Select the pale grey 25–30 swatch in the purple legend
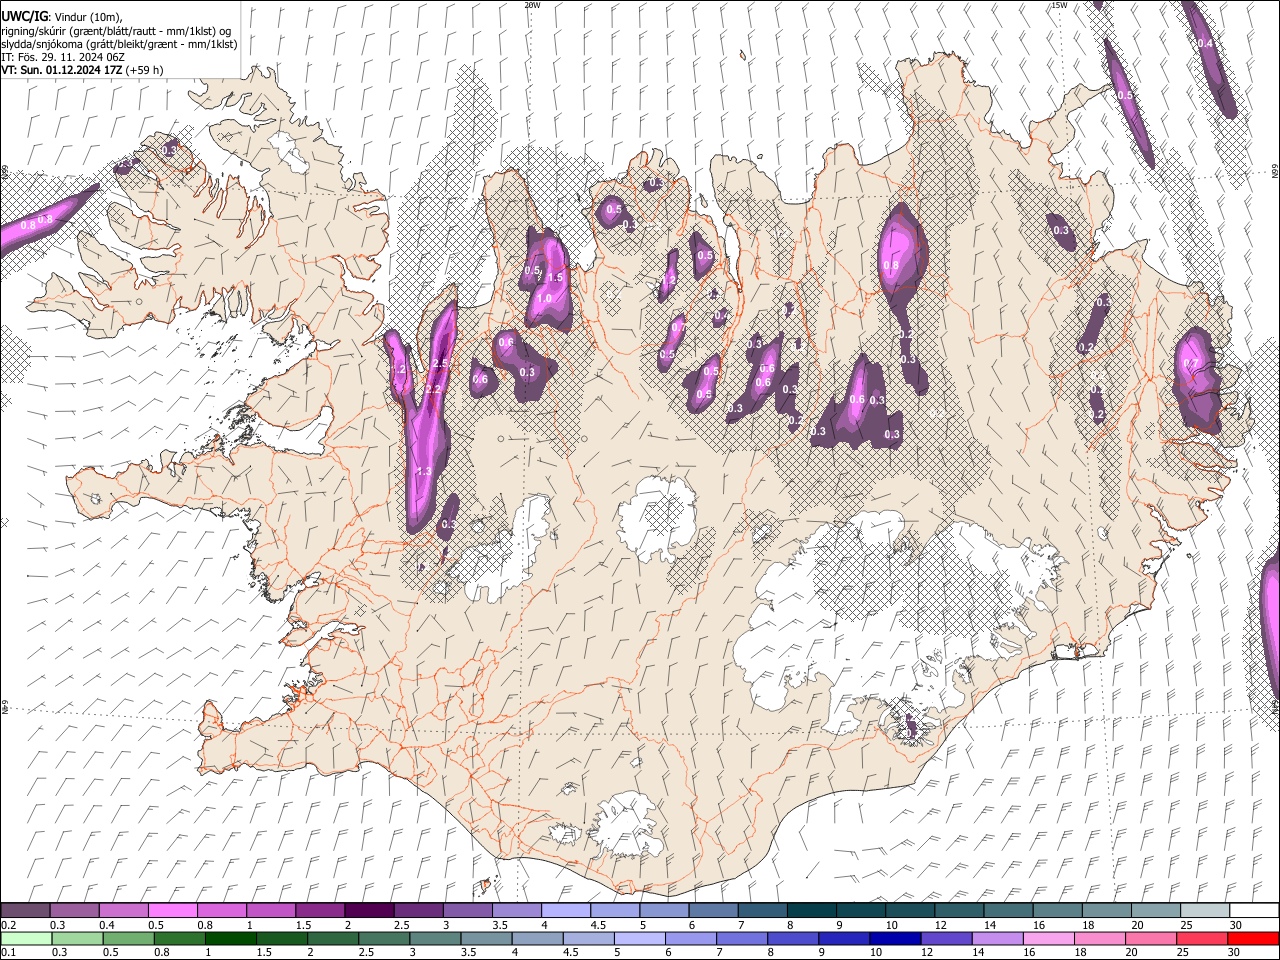Screen dimensions: 1280x960 [x=1205, y=911]
